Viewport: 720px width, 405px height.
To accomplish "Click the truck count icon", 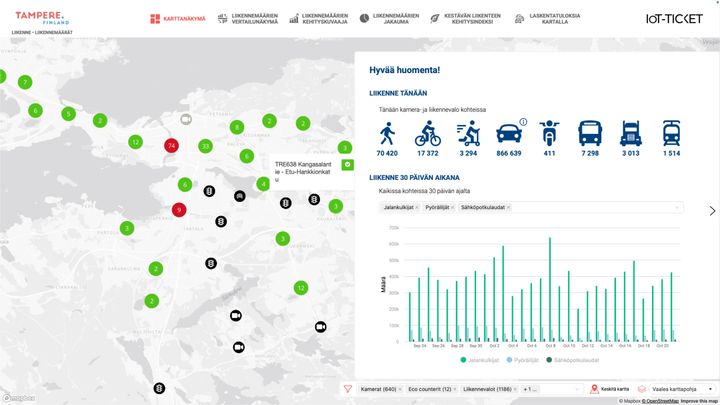I will pyautogui.click(x=631, y=134).
